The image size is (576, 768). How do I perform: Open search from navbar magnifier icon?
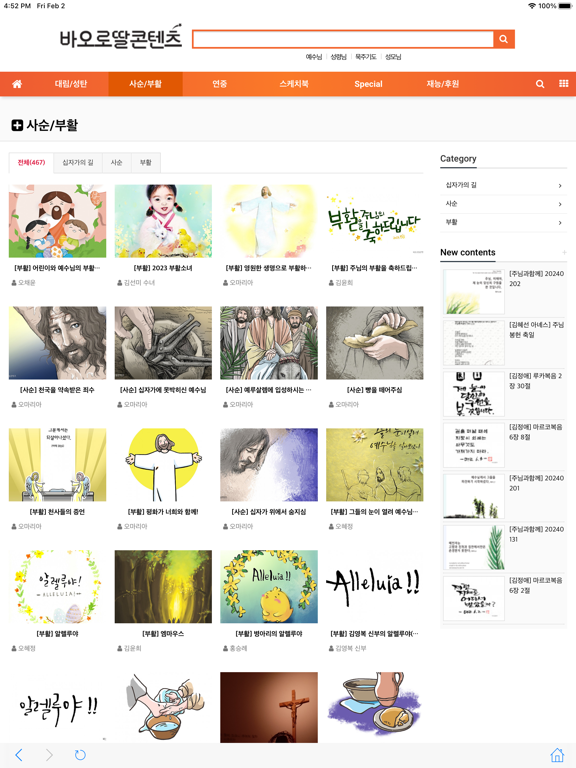(540, 84)
